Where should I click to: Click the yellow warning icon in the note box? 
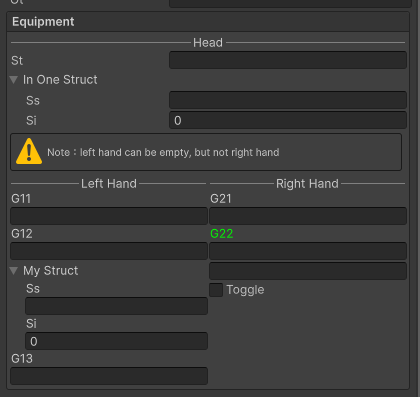pyautogui.click(x=29, y=152)
